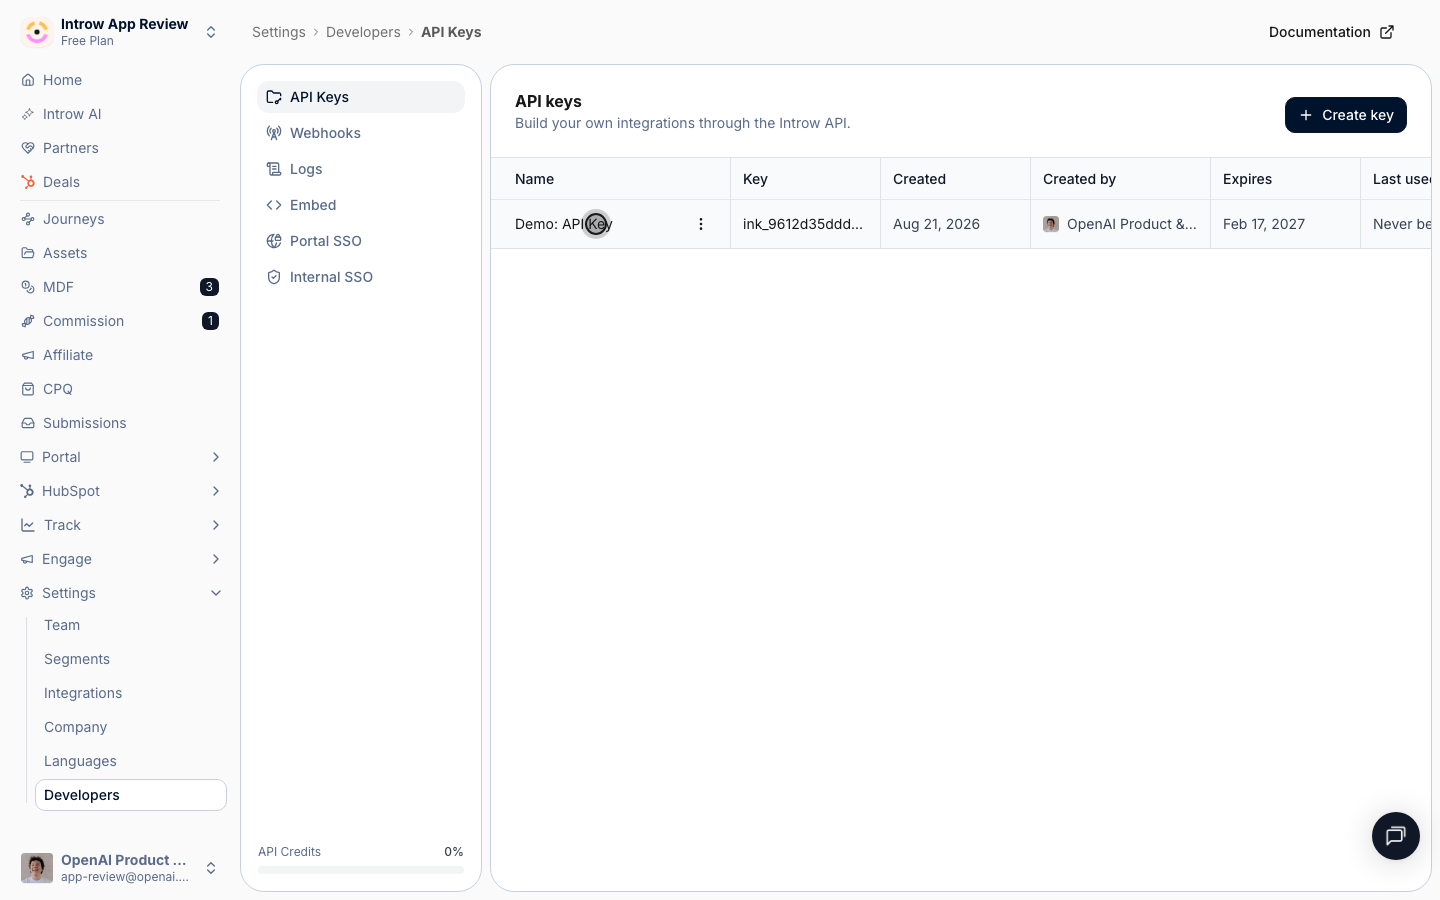Click the OpenAI Product creator cell

coord(1120,224)
